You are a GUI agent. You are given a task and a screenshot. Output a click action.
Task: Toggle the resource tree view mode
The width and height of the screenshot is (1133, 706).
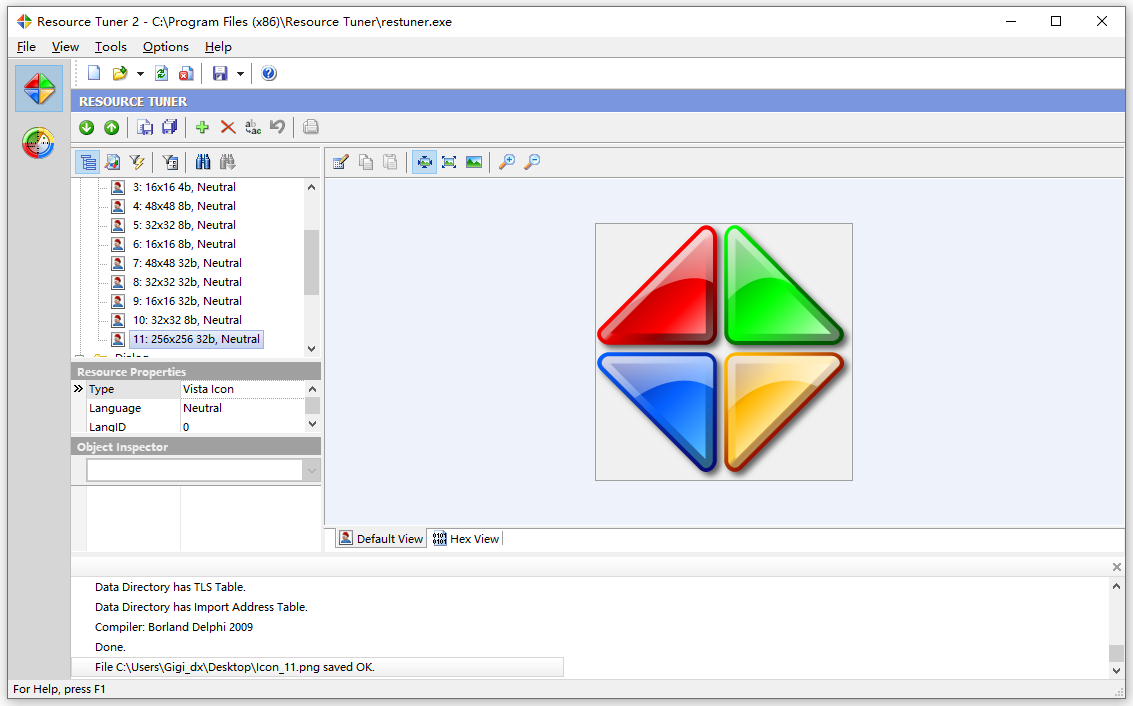[x=88, y=162]
